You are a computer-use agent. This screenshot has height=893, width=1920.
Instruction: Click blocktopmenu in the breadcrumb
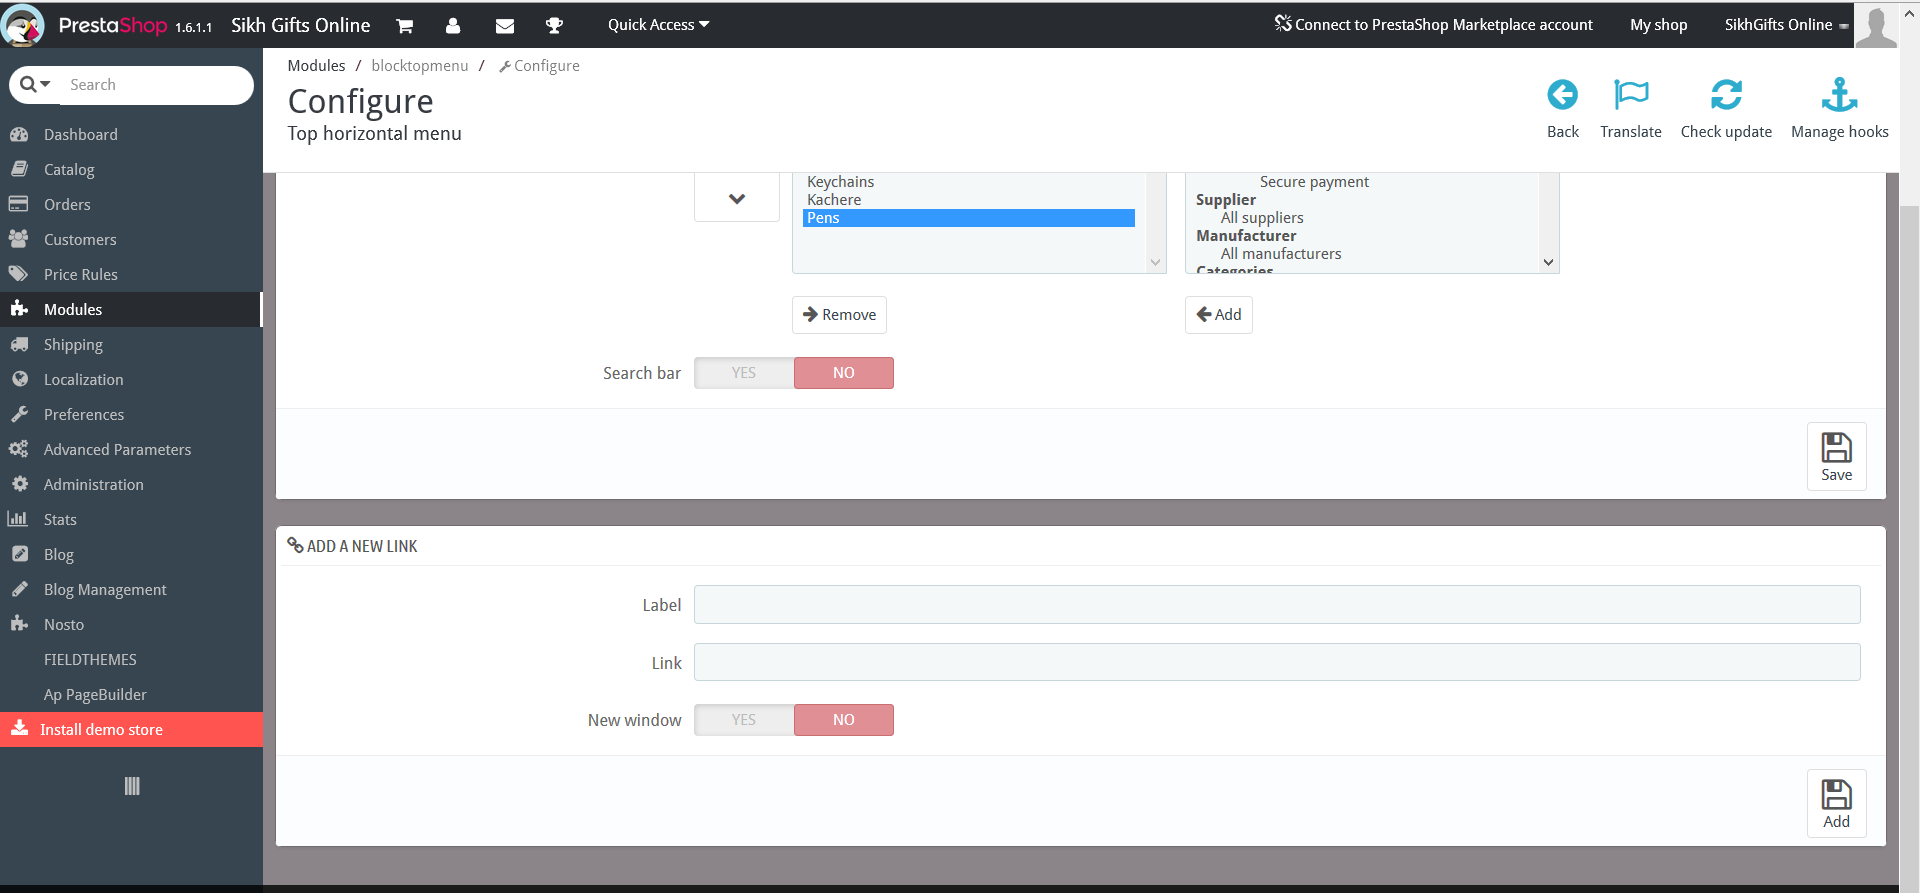coord(420,66)
